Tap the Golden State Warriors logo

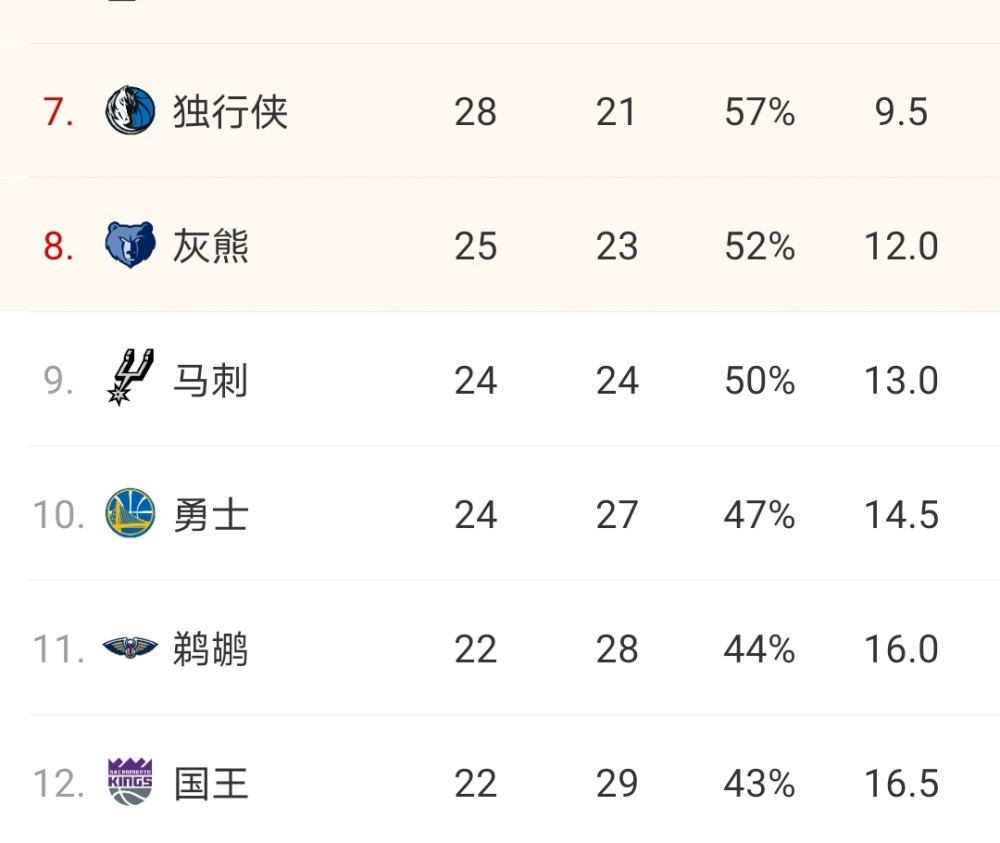pyautogui.click(x=130, y=513)
